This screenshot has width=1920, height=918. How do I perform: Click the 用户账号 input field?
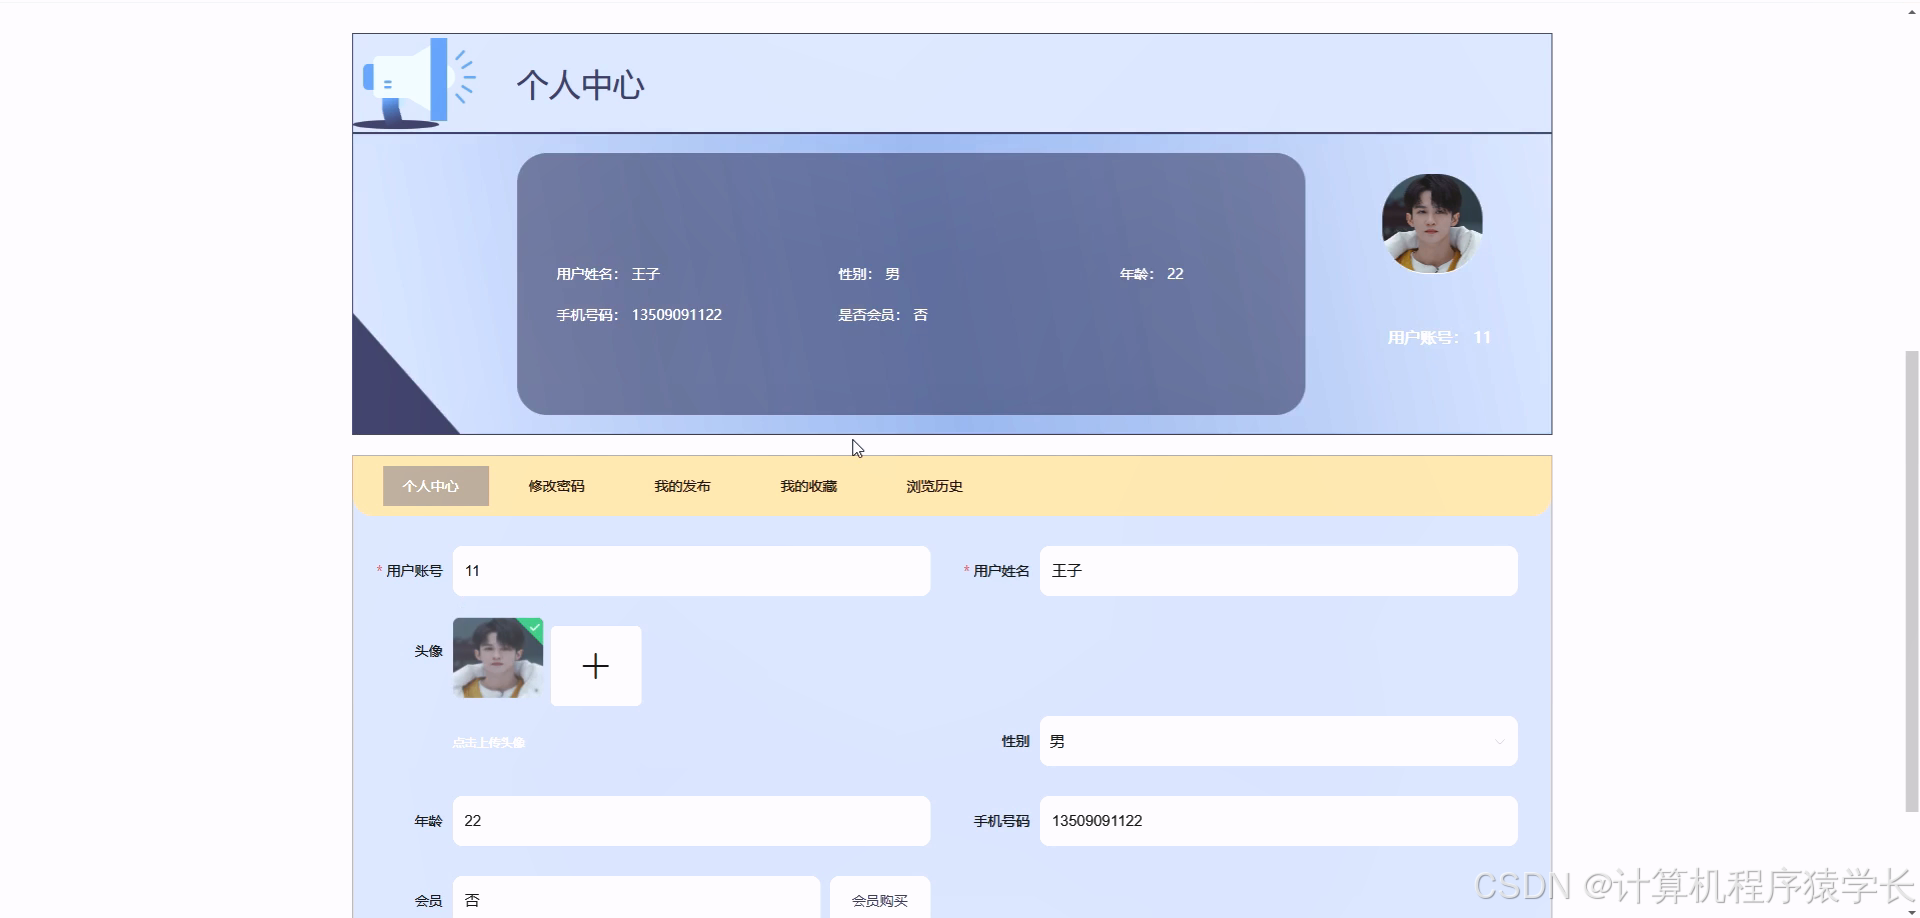click(x=691, y=571)
